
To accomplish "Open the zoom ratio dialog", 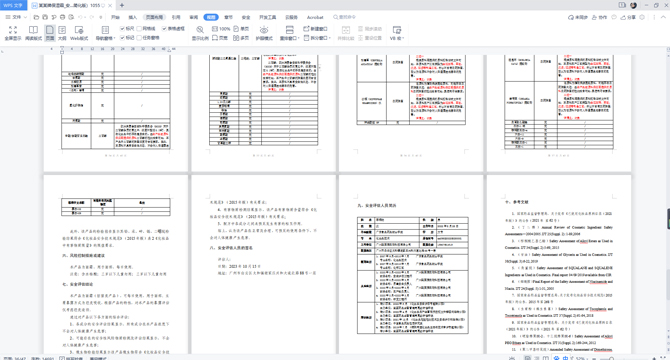I will click(200, 33).
